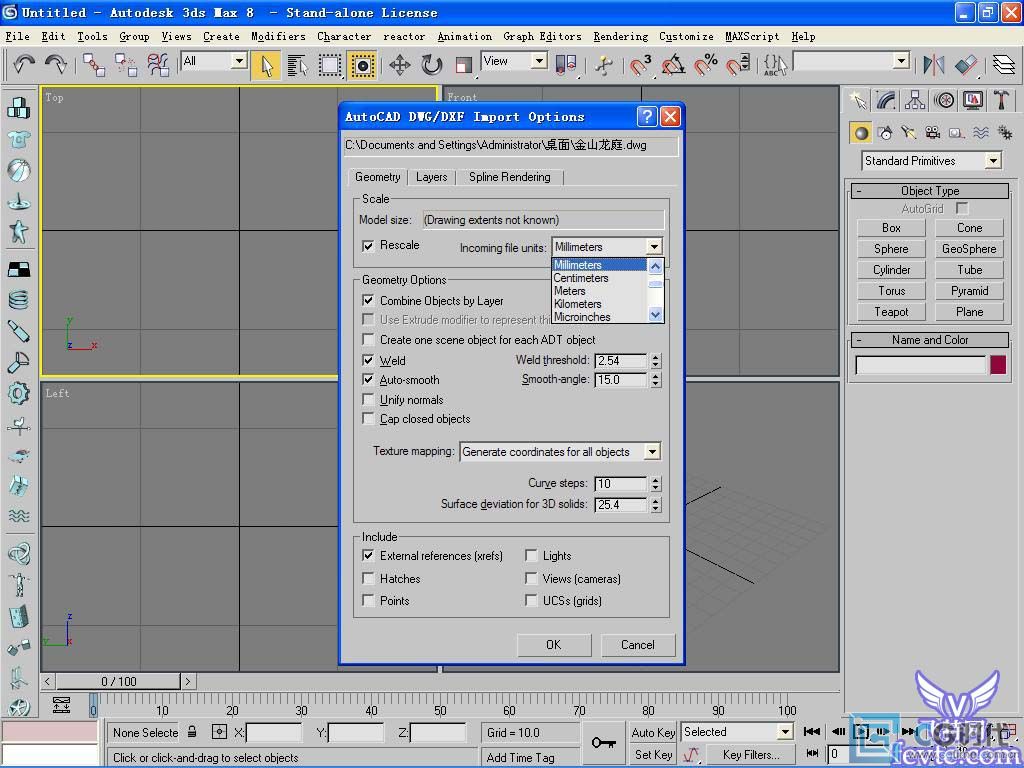The height and width of the screenshot is (768, 1024).
Task: Open the Selected key mode dropdown
Action: point(737,732)
